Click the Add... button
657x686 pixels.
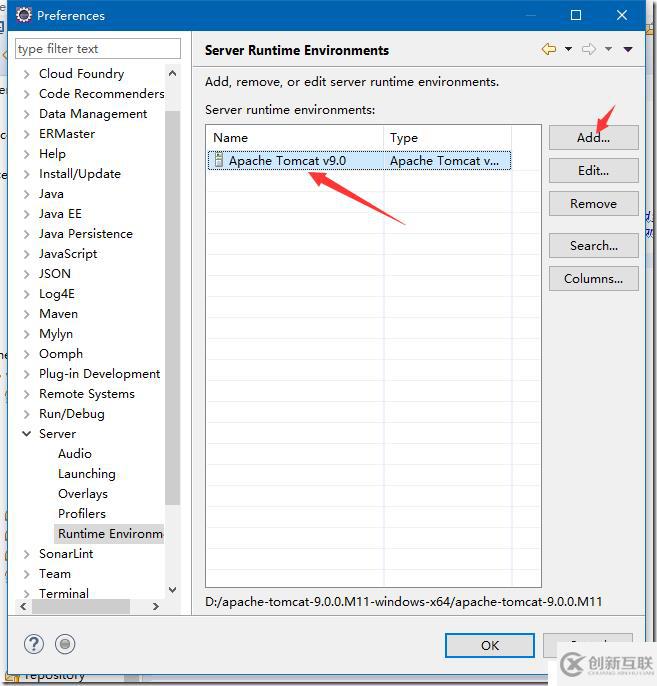pos(594,137)
